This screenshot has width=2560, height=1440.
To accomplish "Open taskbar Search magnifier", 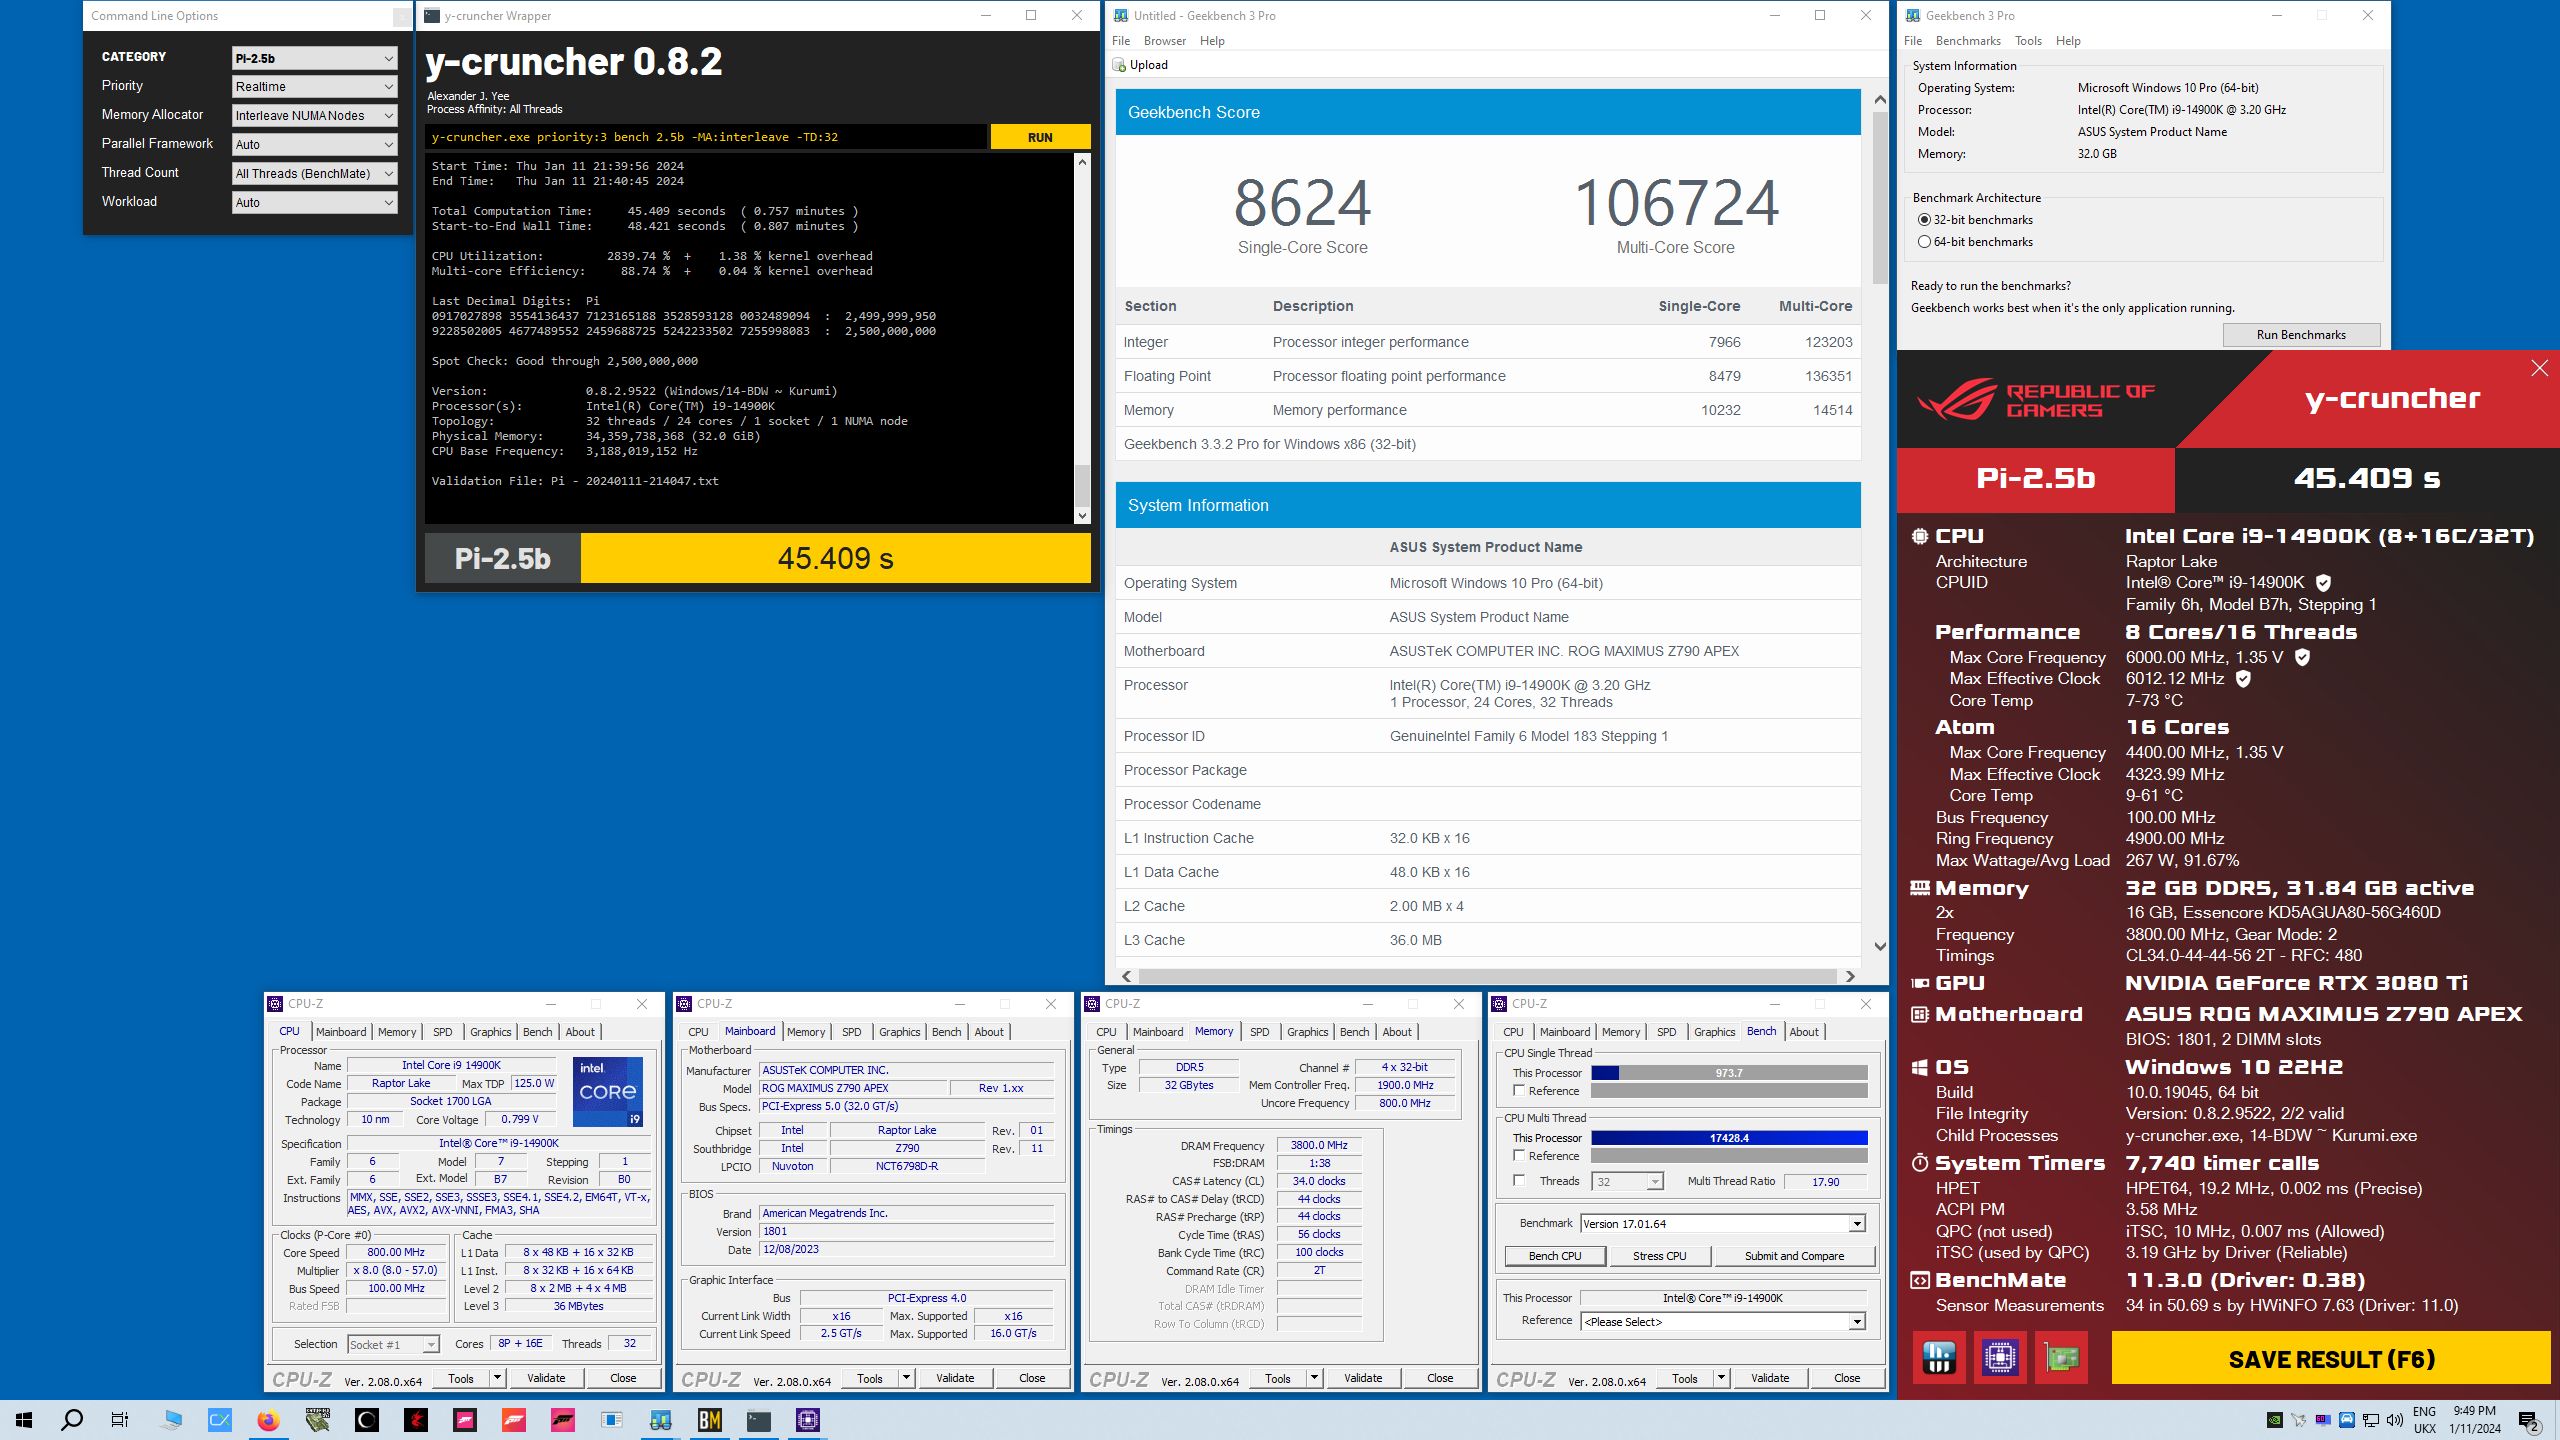I will (72, 1420).
